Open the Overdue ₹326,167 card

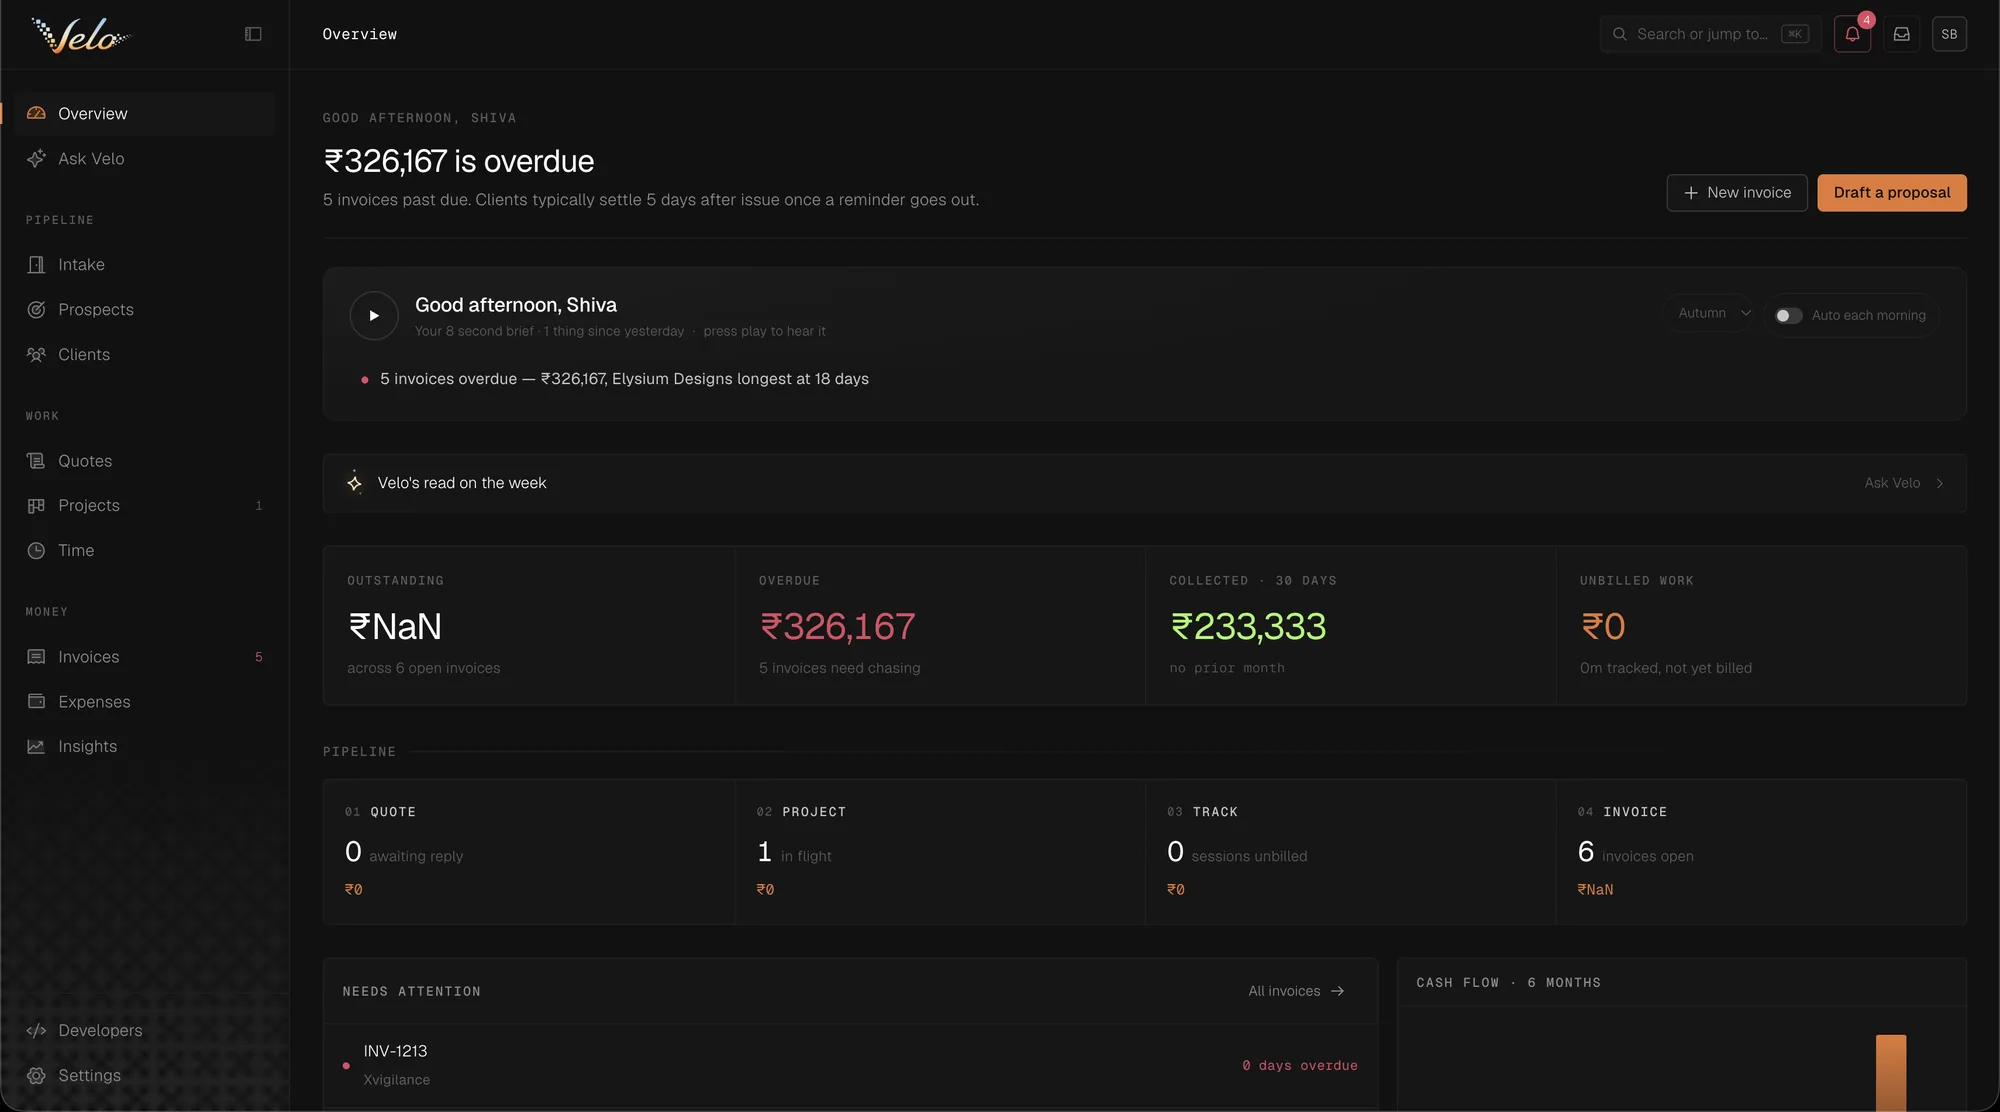(940, 626)
